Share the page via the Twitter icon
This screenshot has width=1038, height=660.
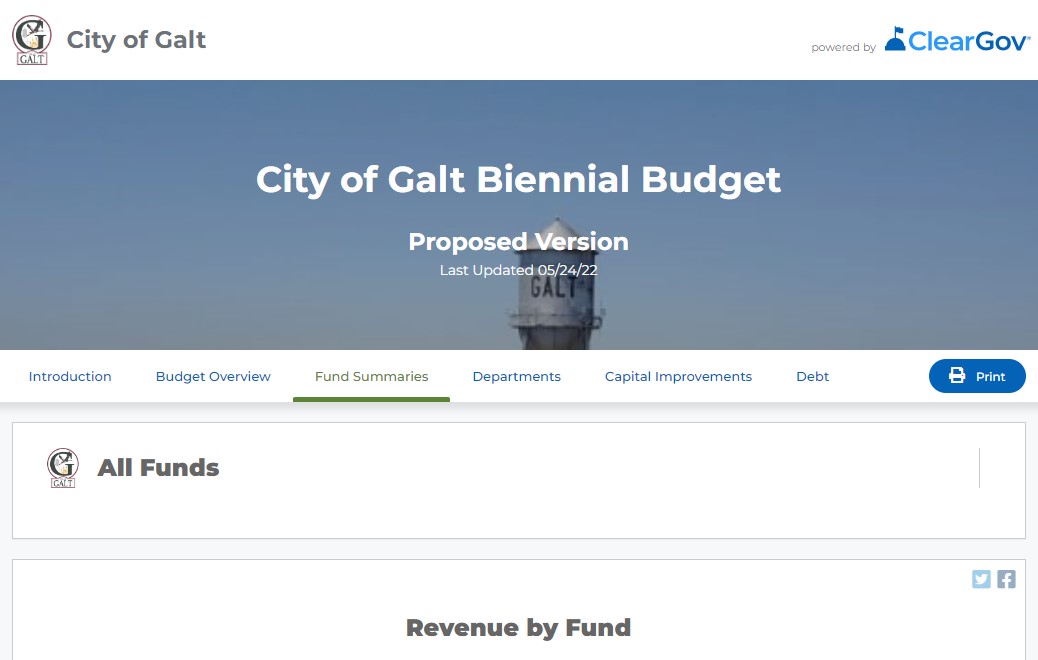[981, 578]
